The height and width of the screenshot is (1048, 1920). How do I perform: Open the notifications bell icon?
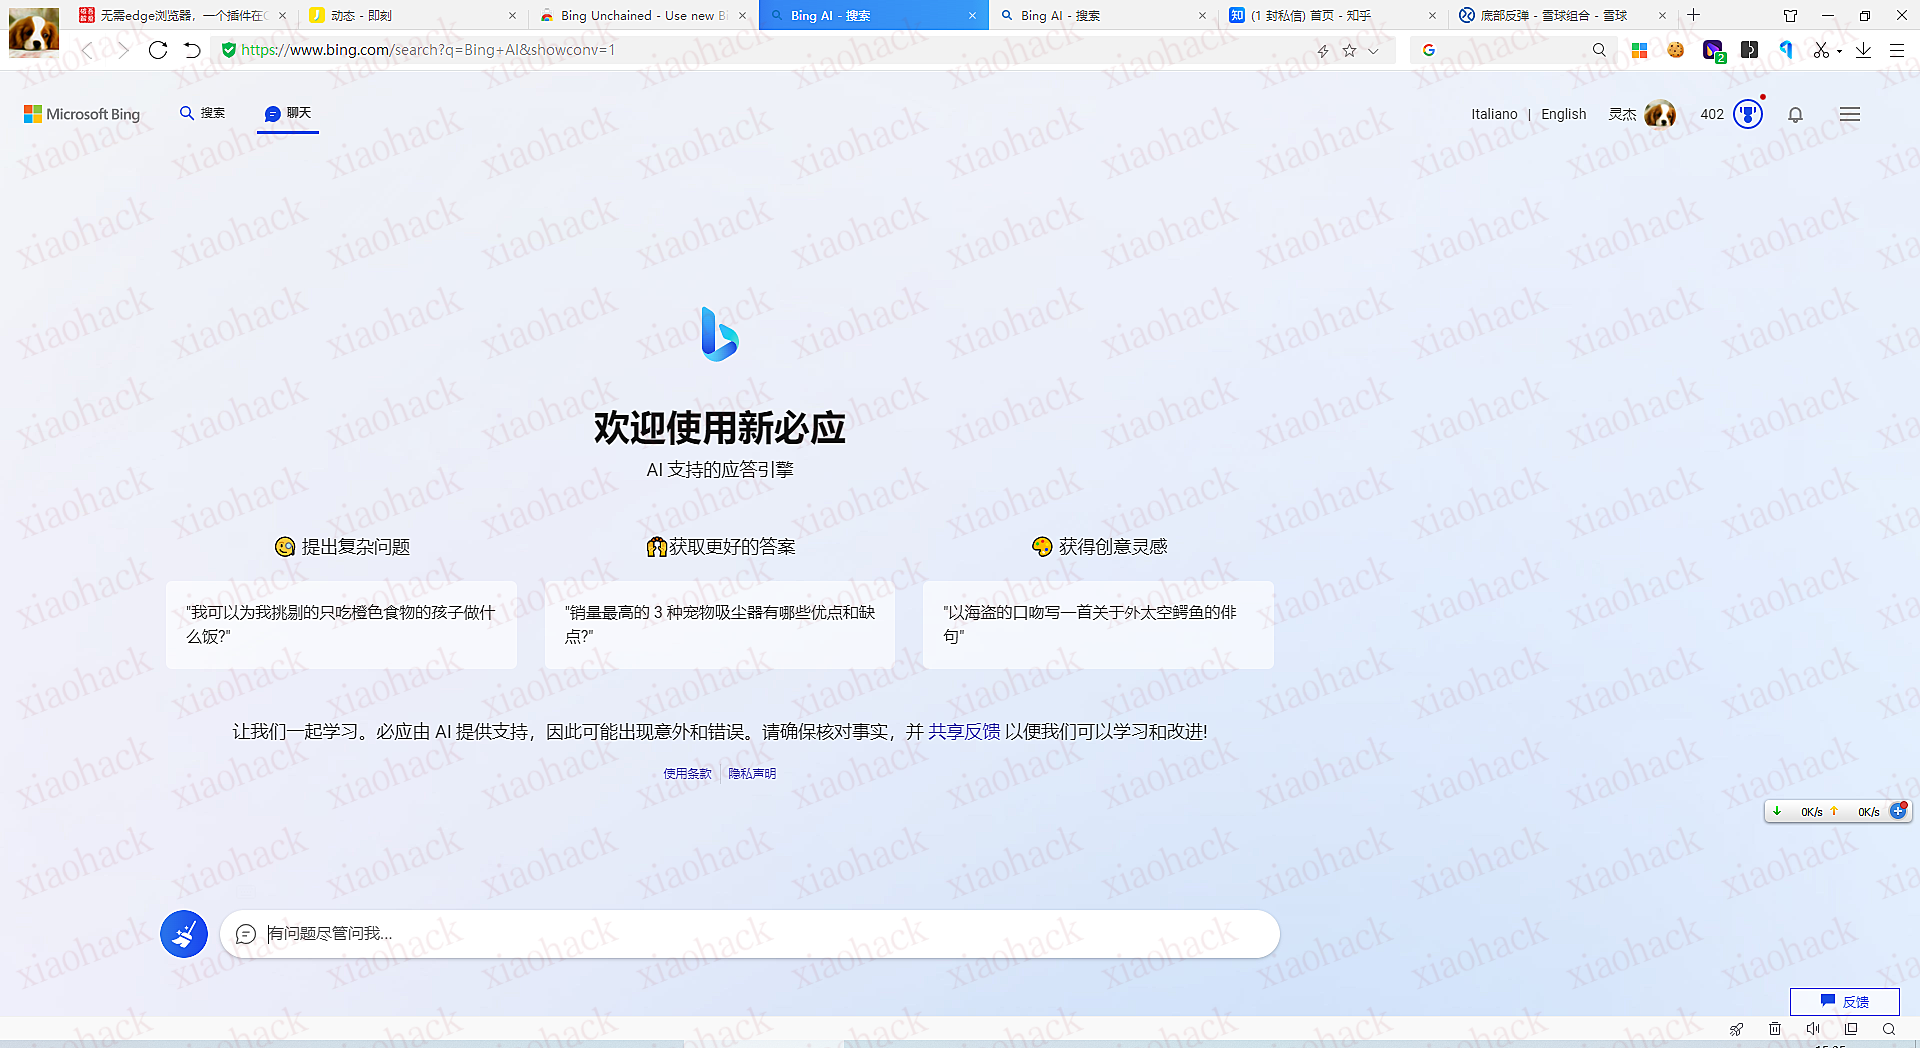coord(1795,114)
